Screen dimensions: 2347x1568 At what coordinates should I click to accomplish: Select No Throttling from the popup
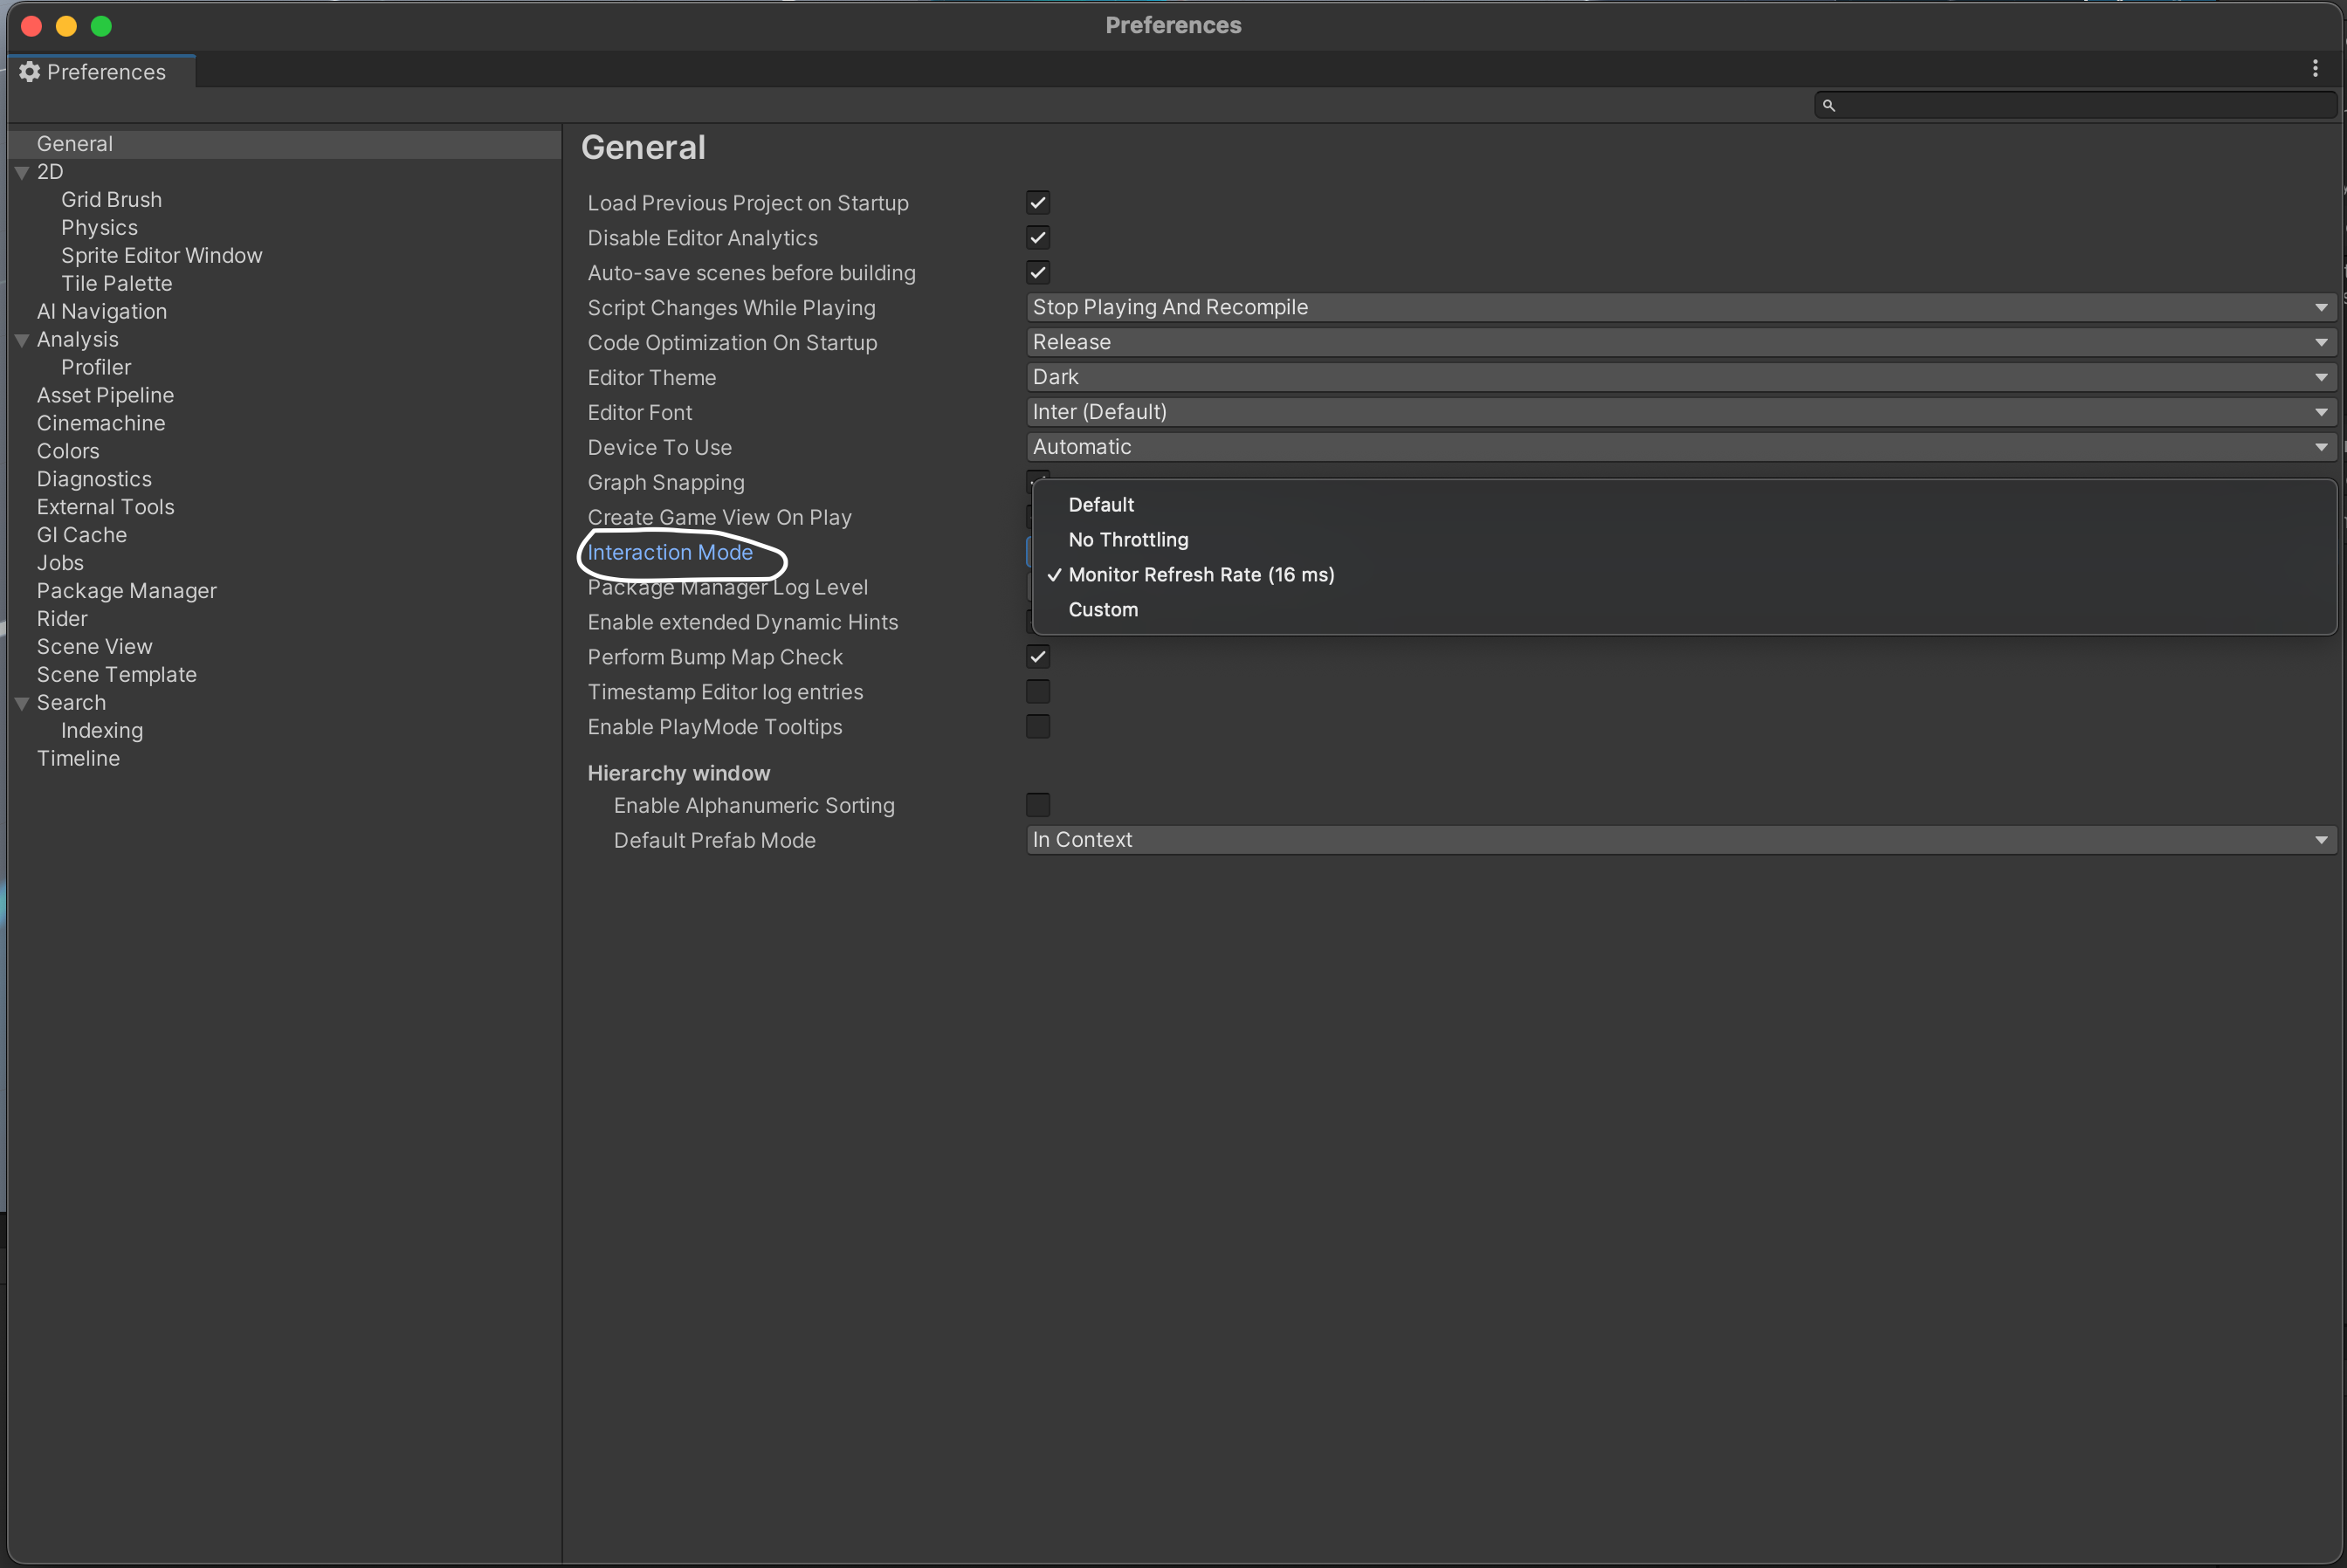coord(1128,540)
